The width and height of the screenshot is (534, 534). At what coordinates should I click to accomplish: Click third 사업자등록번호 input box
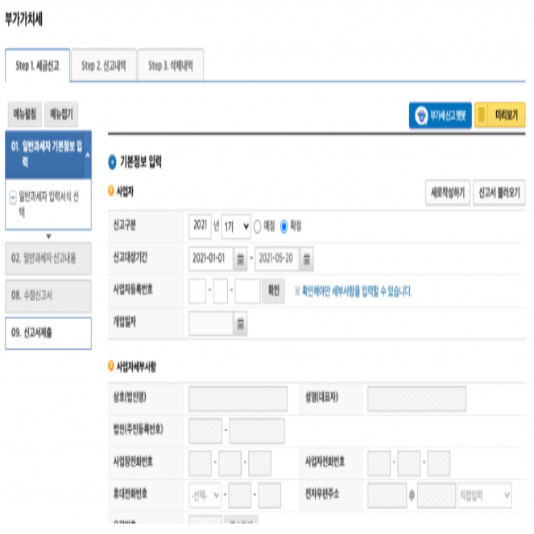(x=248, y=291)
